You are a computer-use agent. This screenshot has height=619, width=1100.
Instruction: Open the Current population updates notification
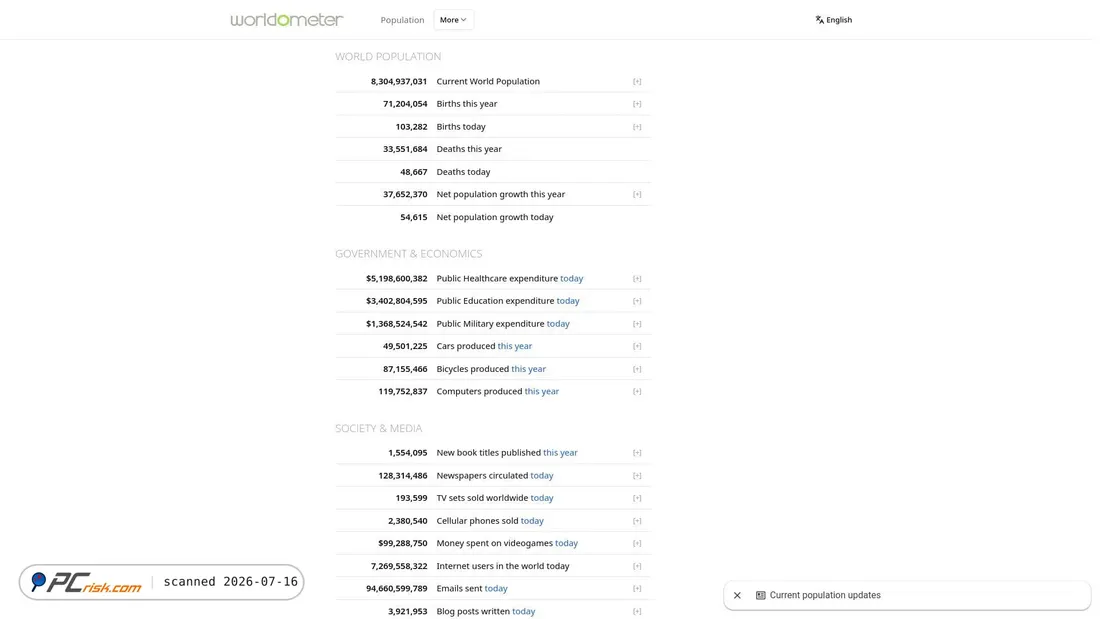tap(907, 595)
